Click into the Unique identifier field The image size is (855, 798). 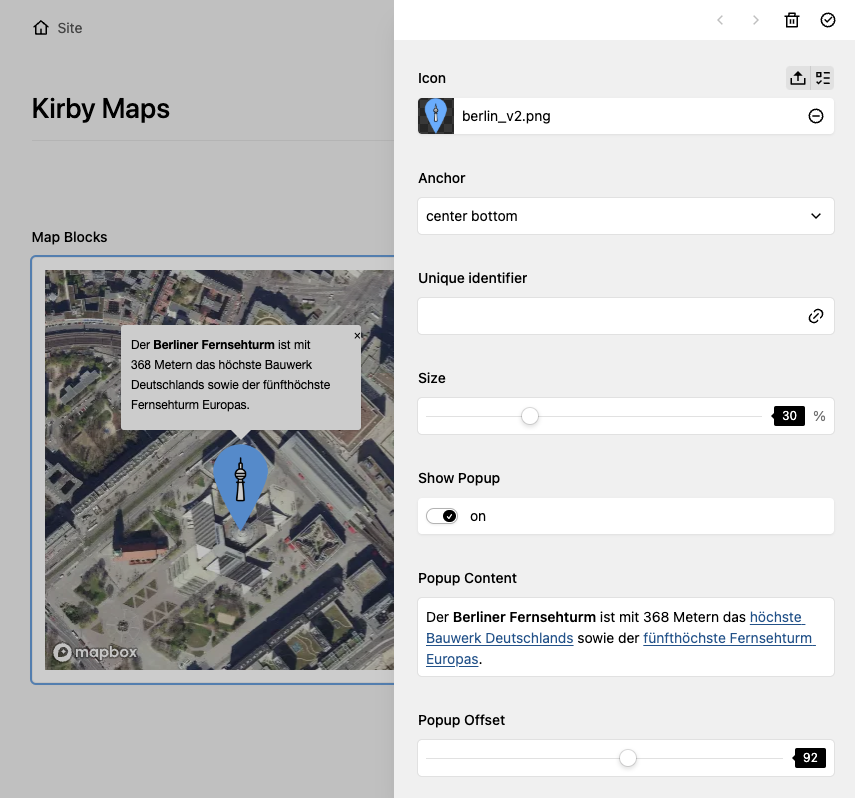pos(610,316)
